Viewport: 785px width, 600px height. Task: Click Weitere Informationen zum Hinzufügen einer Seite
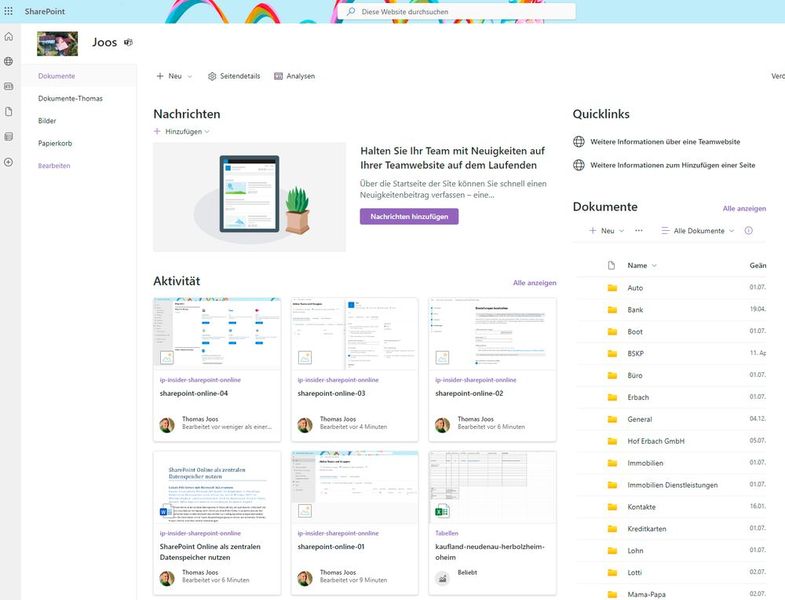point(672,165)
